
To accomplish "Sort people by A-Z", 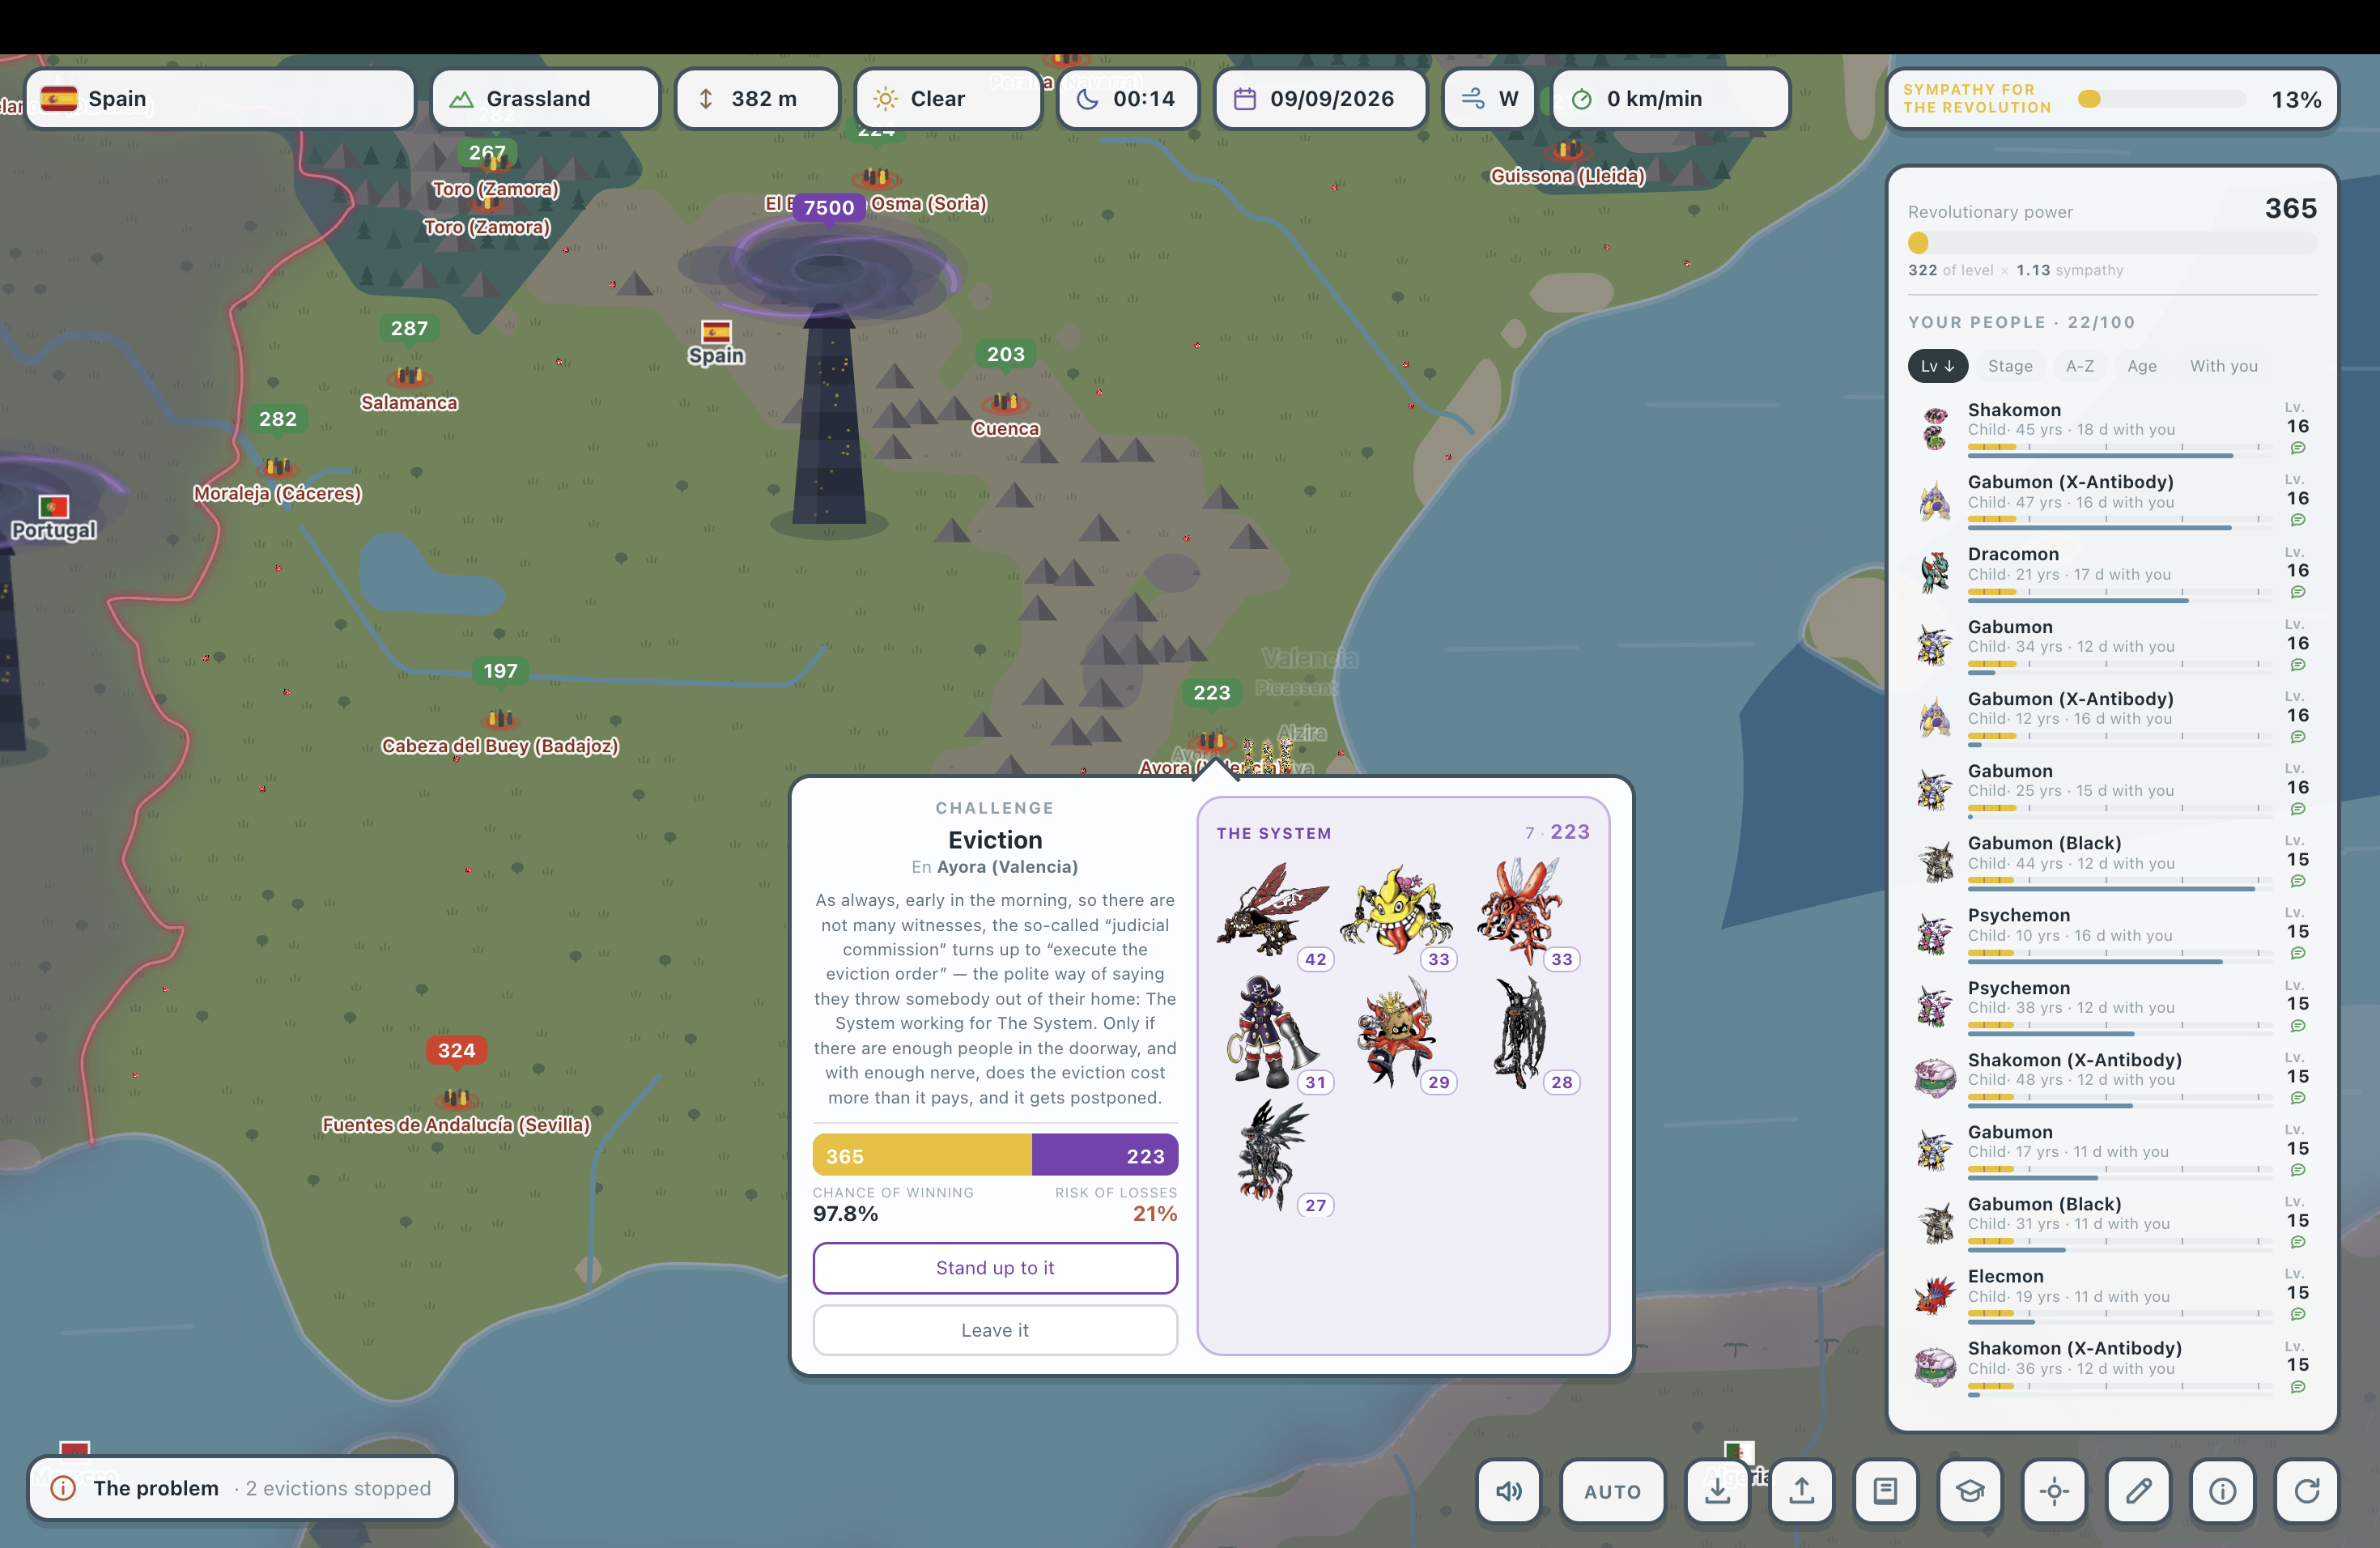I will pyautogui.click(x=2080, y=366).
